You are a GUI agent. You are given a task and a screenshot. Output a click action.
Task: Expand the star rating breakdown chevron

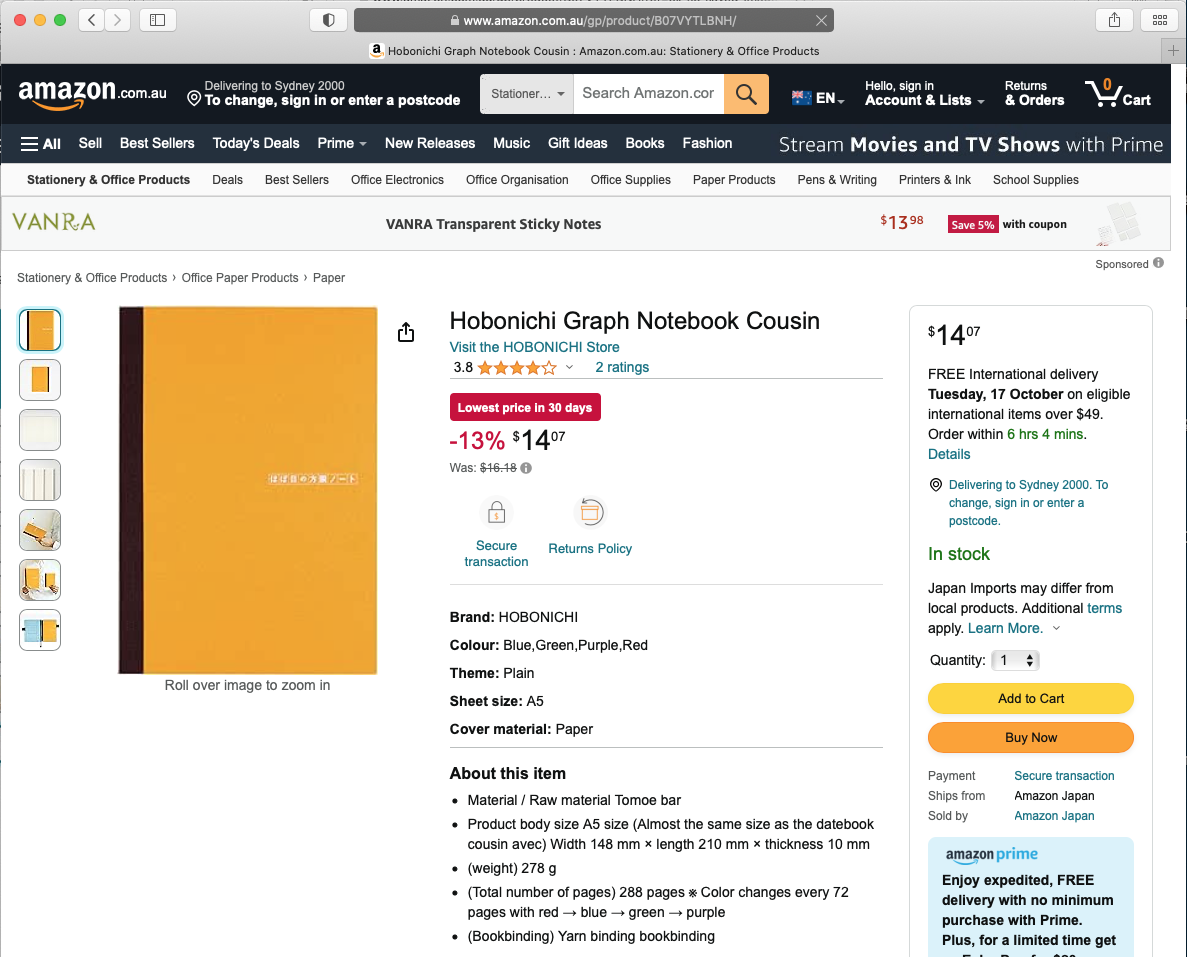pyautogui.click(x=570, y=368)
